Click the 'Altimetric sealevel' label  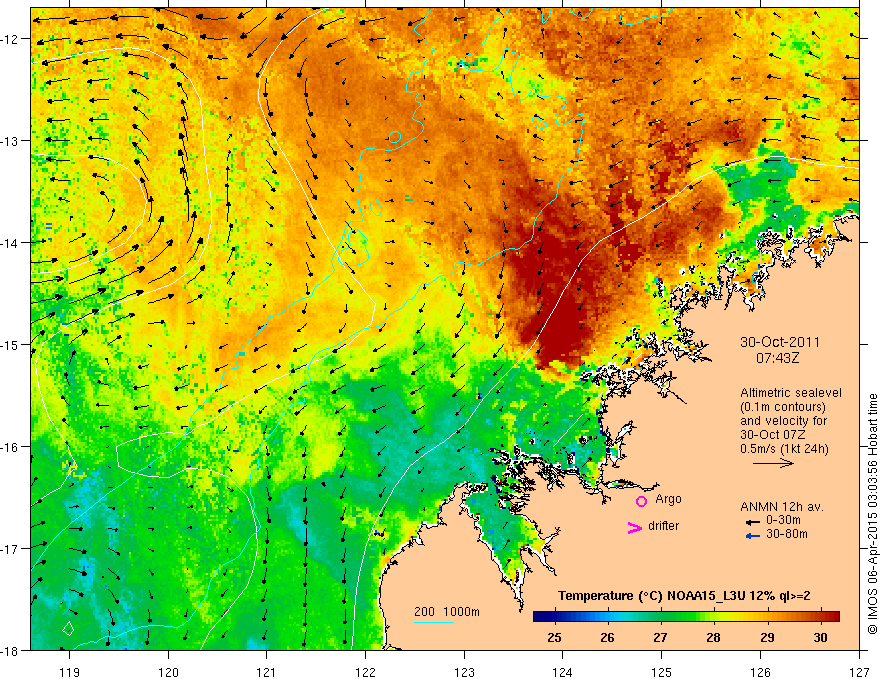click(x=791, y=393)
